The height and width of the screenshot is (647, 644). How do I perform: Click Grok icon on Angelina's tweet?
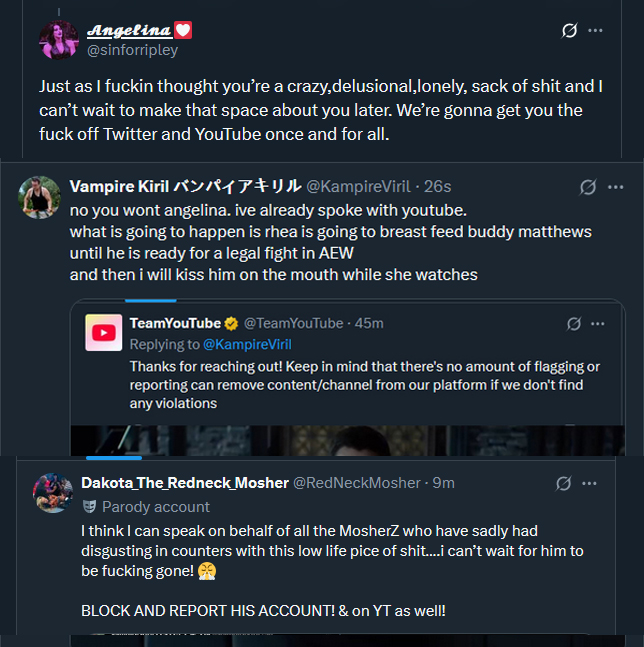click(570, 31)
